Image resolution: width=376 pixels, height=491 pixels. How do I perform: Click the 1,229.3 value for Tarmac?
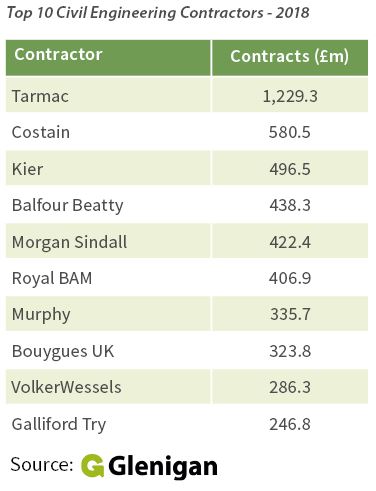pyautogui.click(x=290, y=96)
